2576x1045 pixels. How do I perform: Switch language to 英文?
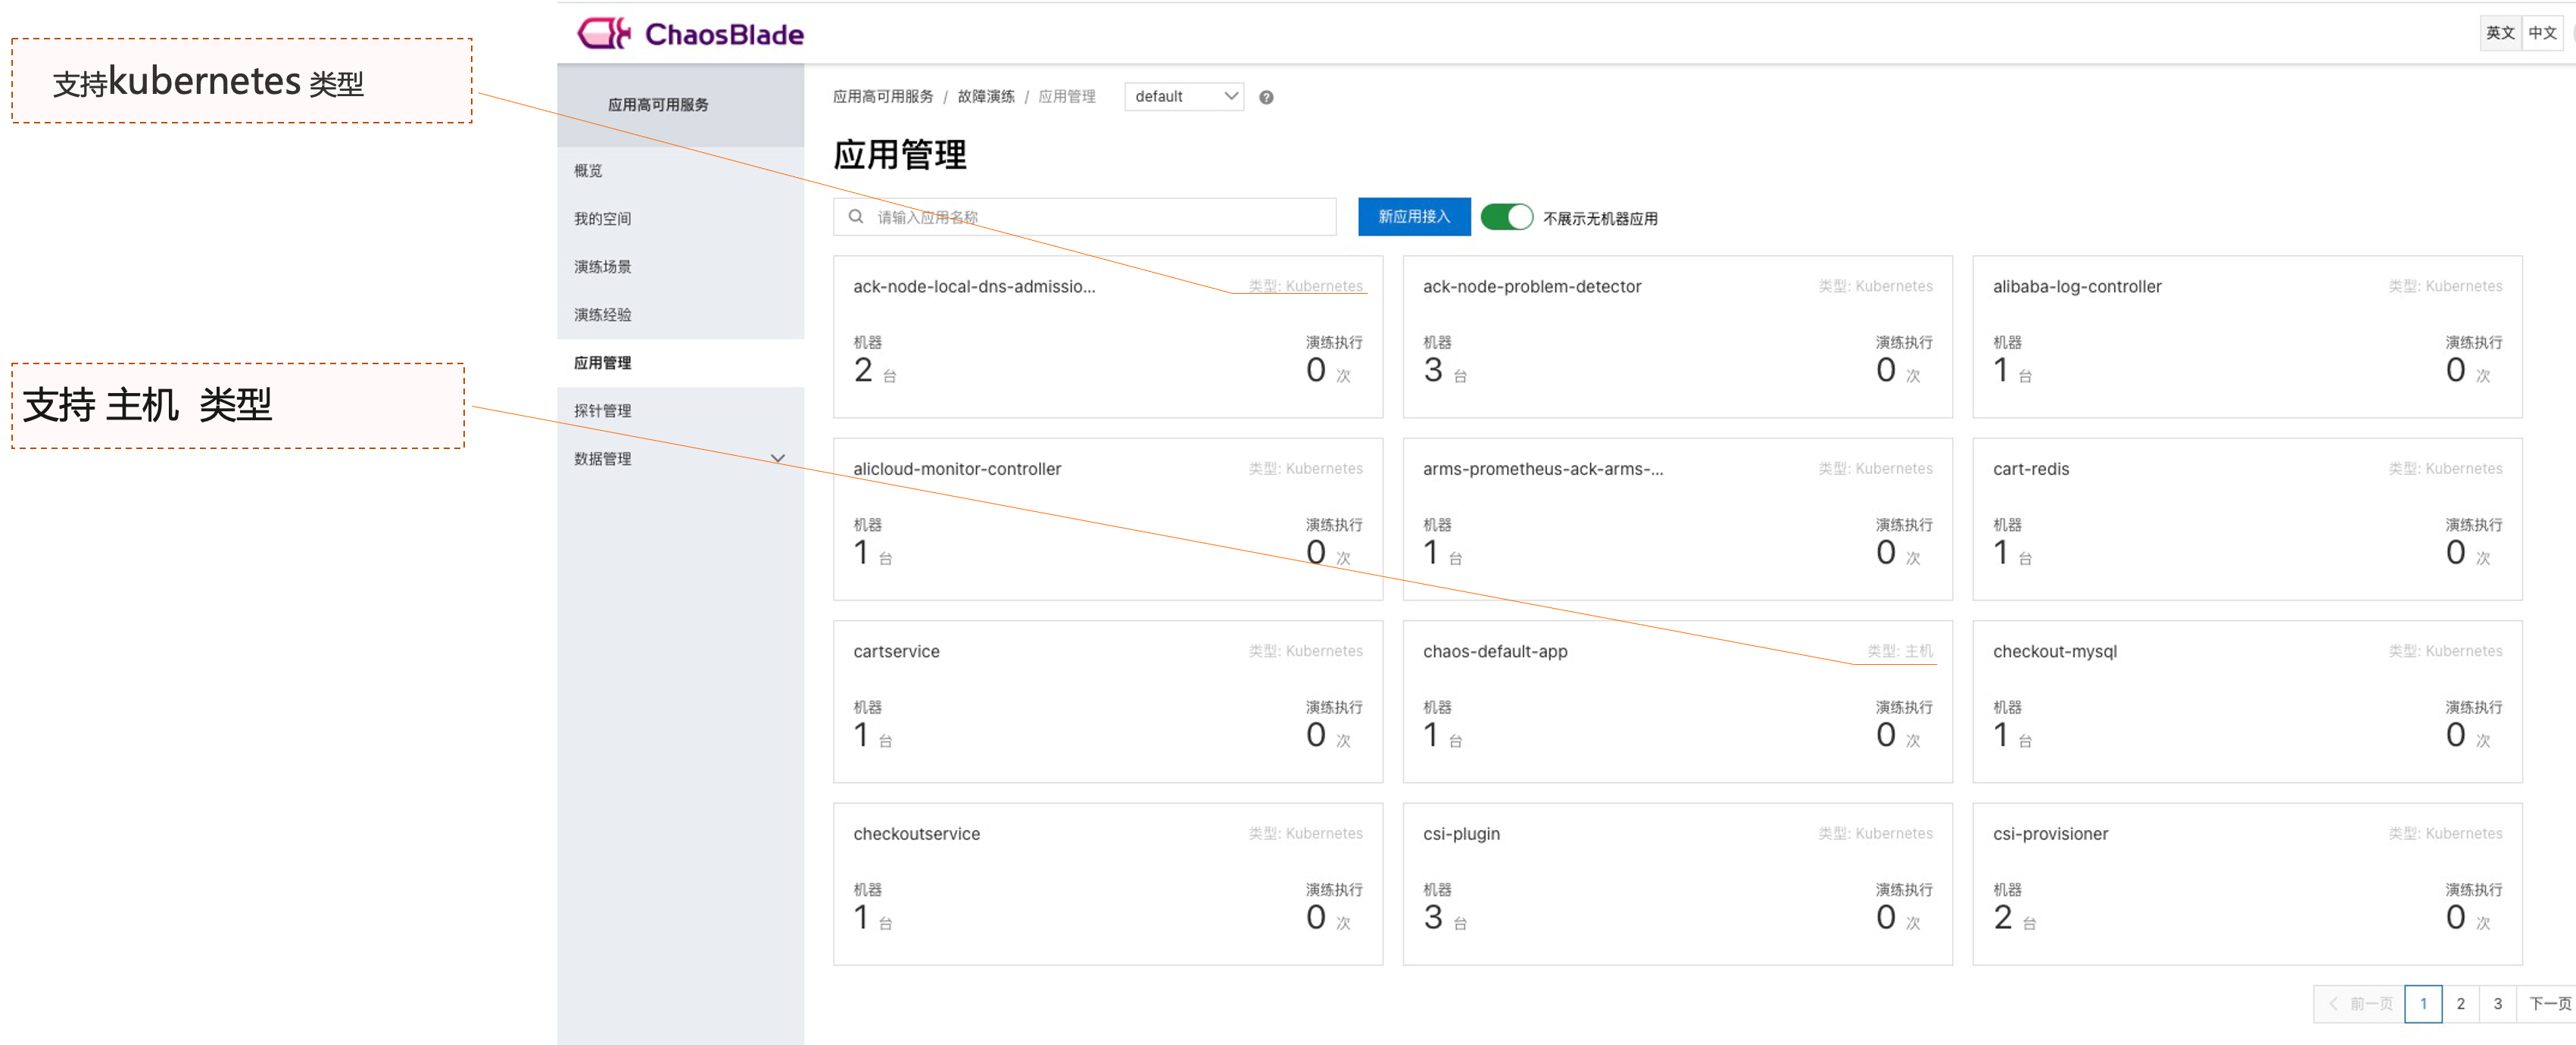tap(2500, 33)
